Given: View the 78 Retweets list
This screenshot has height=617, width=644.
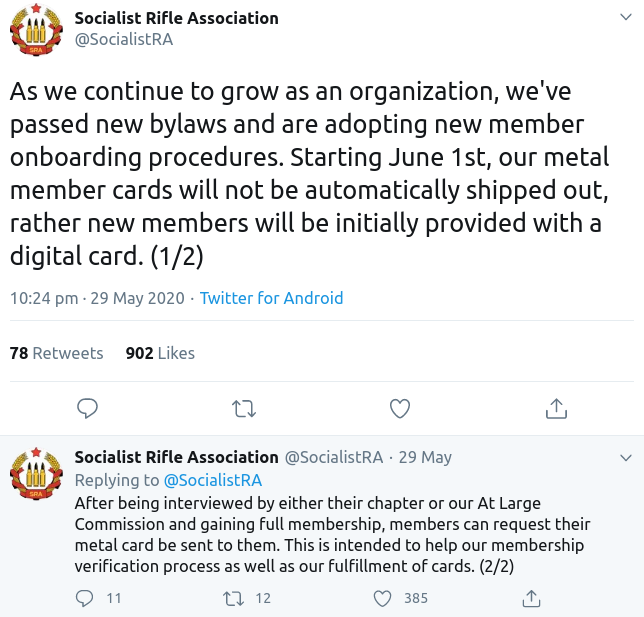Looking at the screenshot, I should pos(56,353).
